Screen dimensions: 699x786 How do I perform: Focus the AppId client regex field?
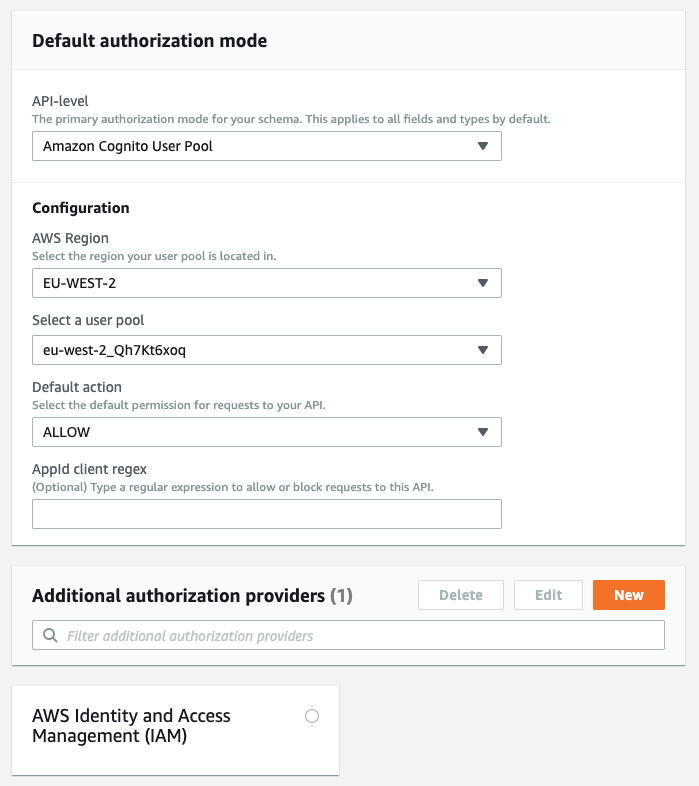[x=267, y=514]
